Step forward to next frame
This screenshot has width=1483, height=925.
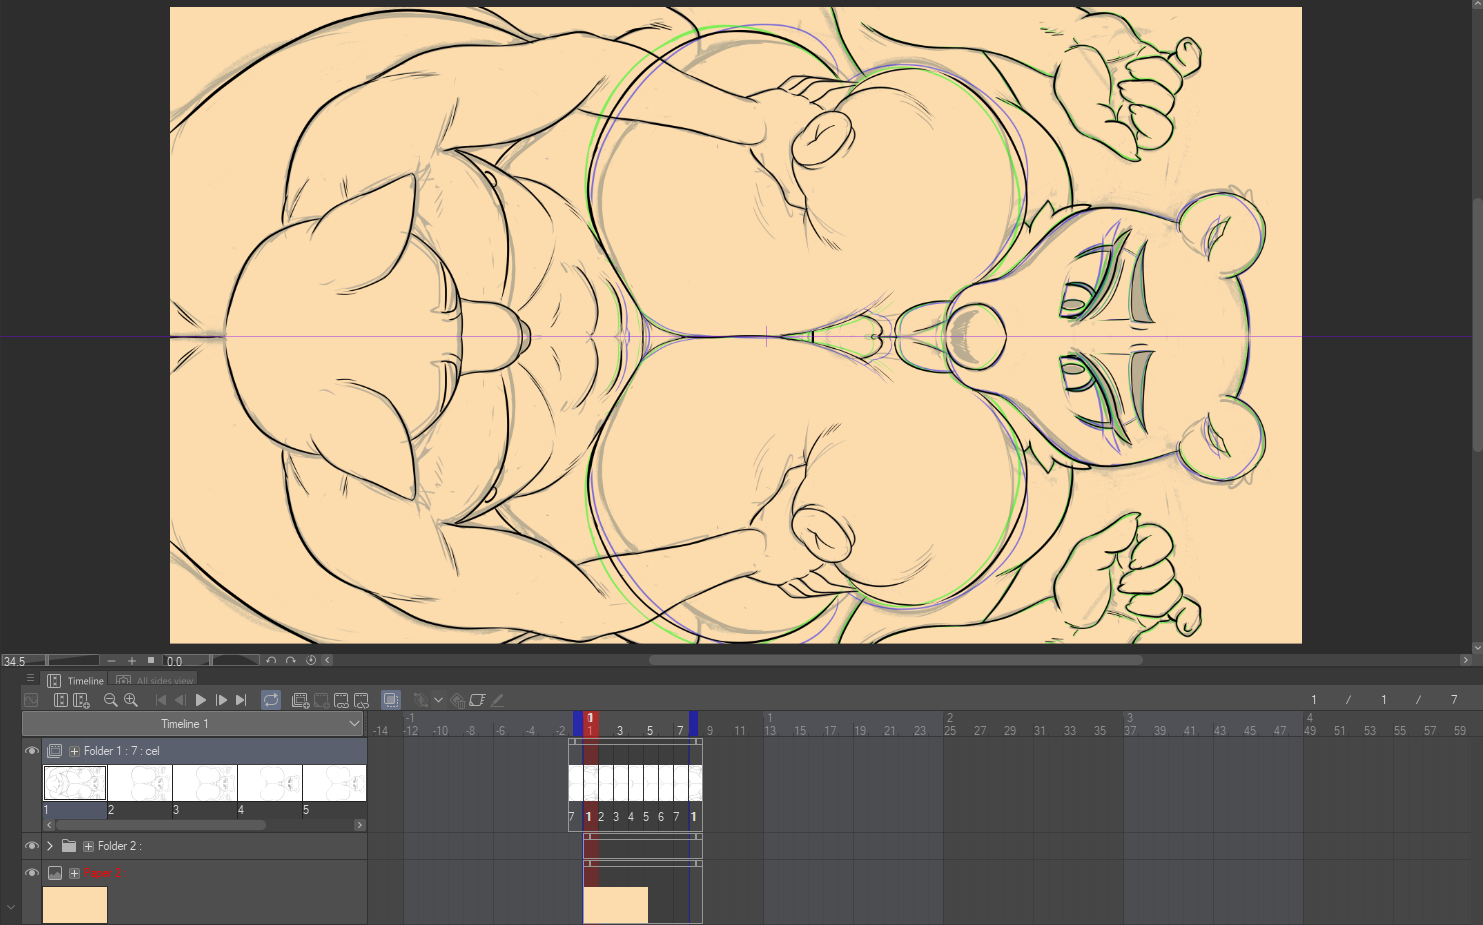(221, 700)
